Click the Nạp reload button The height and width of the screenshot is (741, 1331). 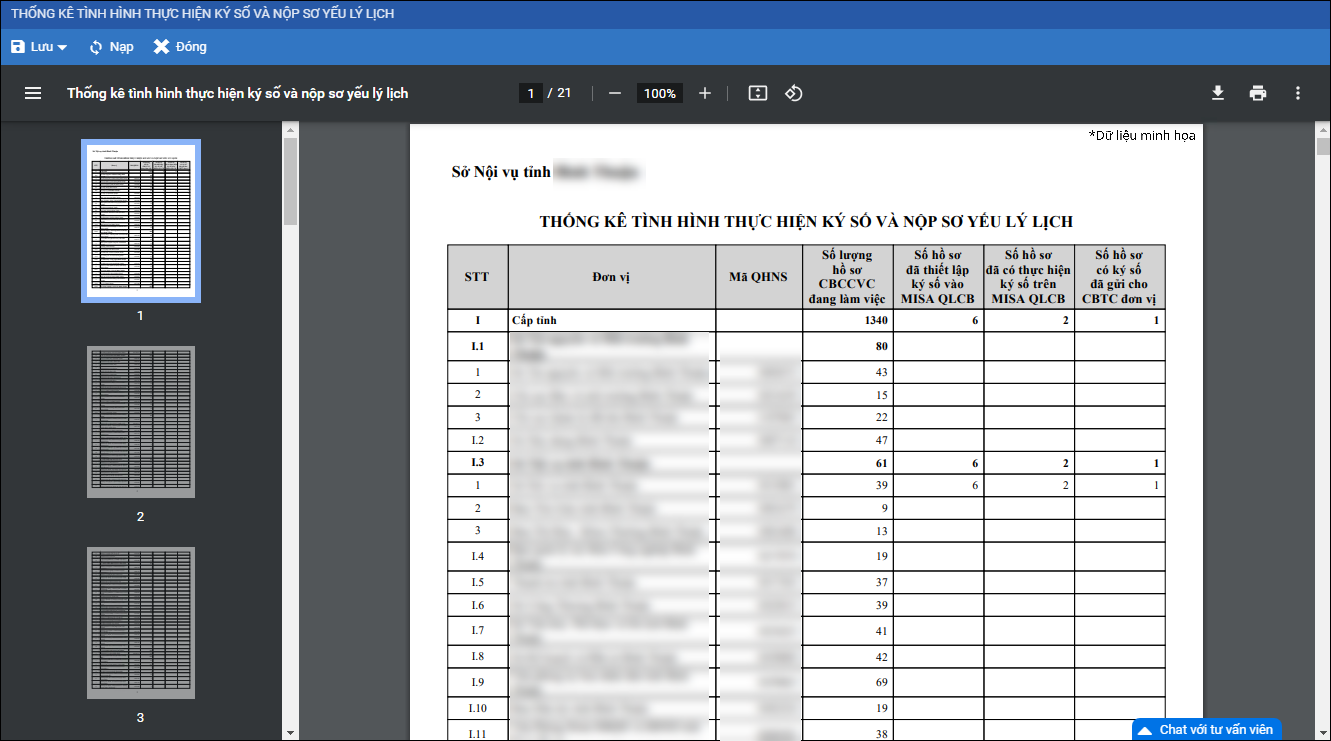coord(111,47)
